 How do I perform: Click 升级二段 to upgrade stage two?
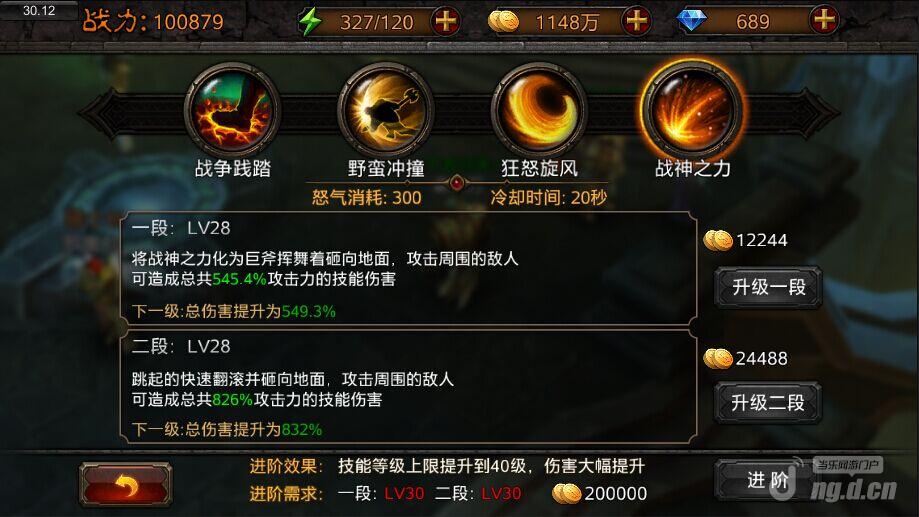(x=768, y=403)
